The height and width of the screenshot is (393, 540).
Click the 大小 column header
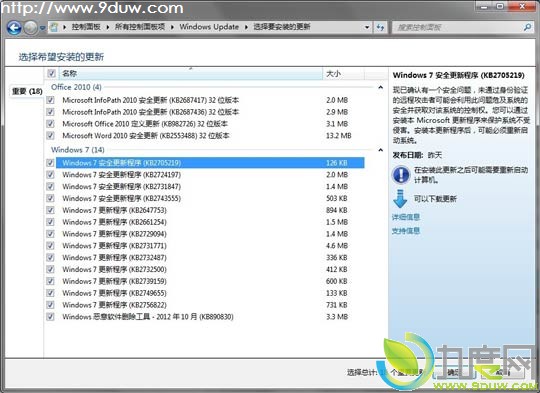coord(343,73)
